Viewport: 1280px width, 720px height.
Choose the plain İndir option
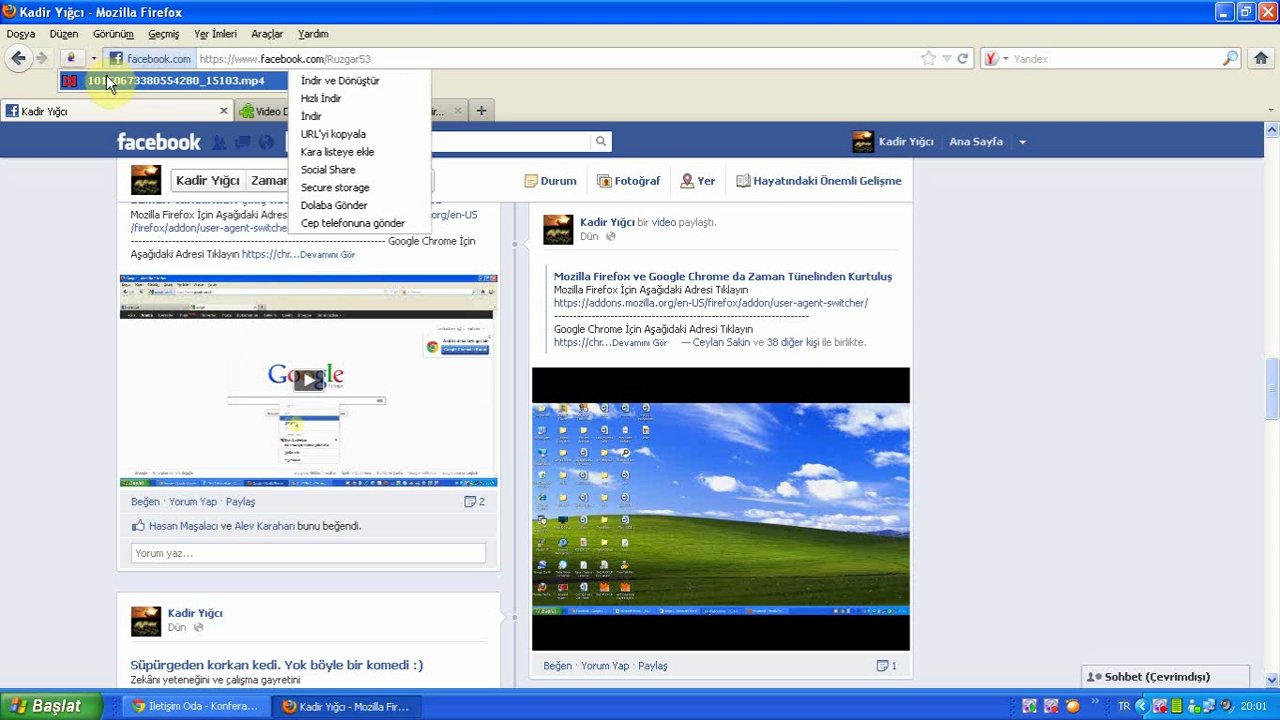click(311, 116)
